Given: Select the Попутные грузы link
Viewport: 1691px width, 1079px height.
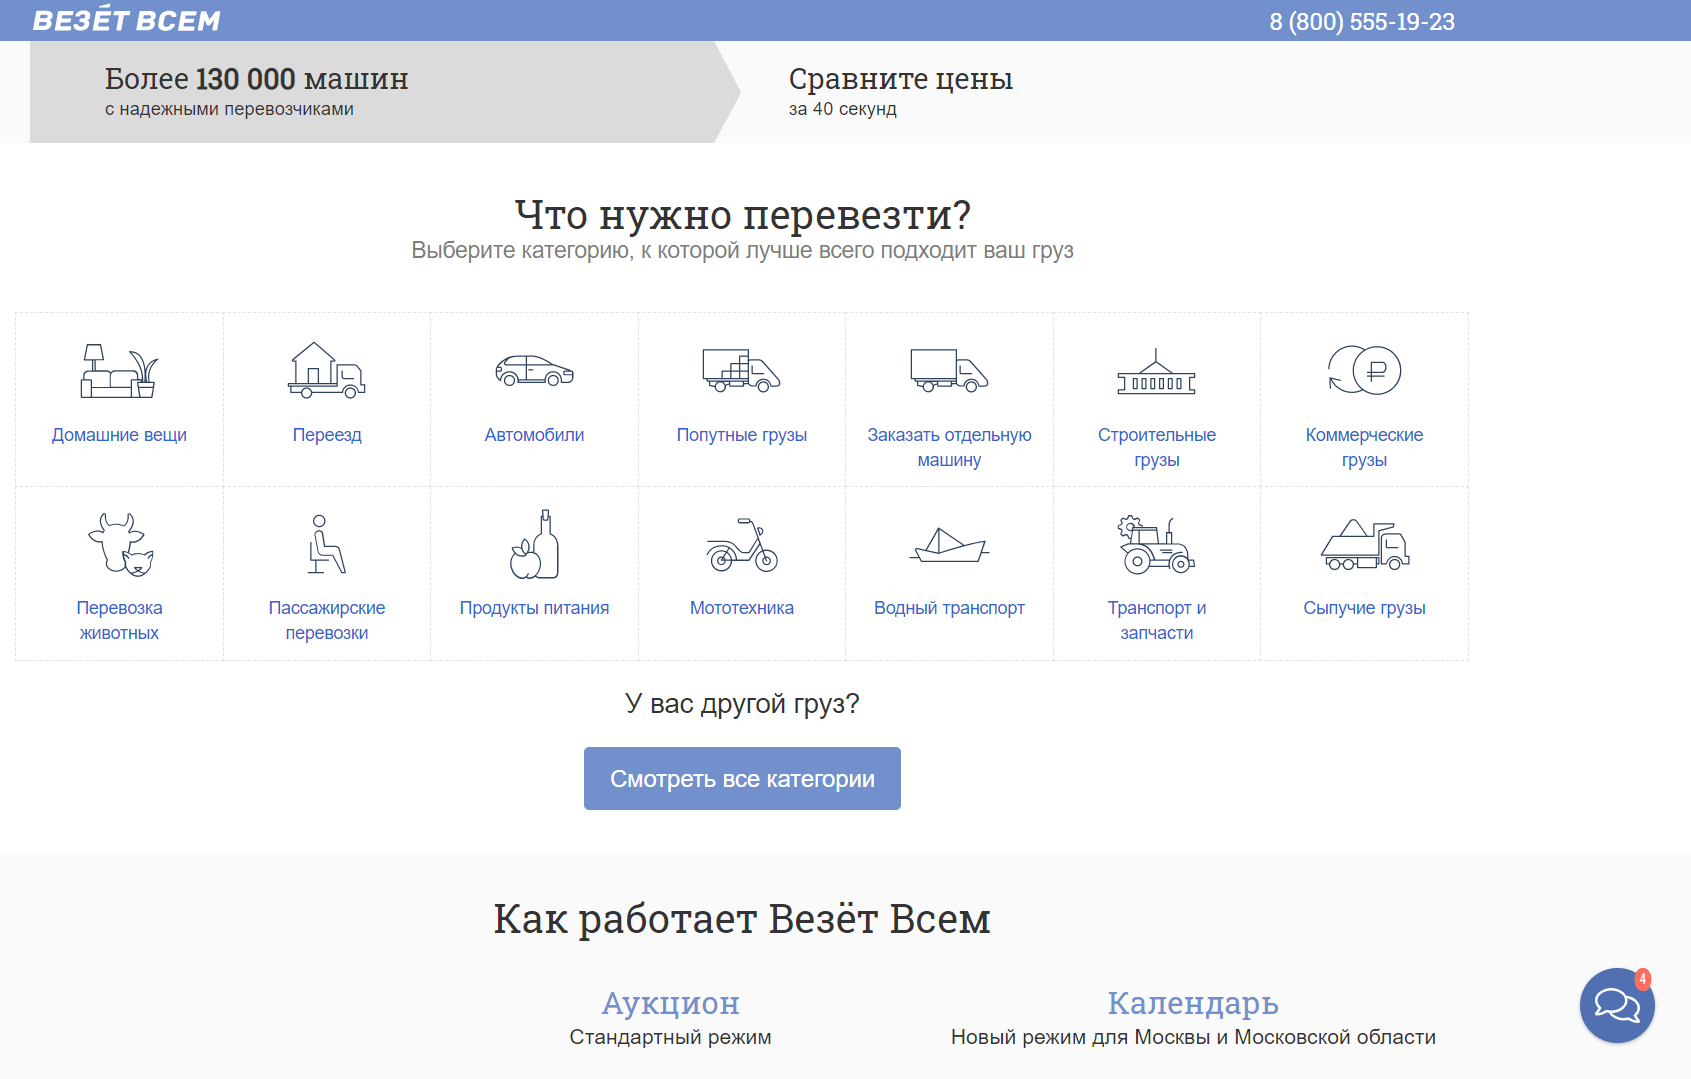Looking at the screenshot, I should [742, 435].
